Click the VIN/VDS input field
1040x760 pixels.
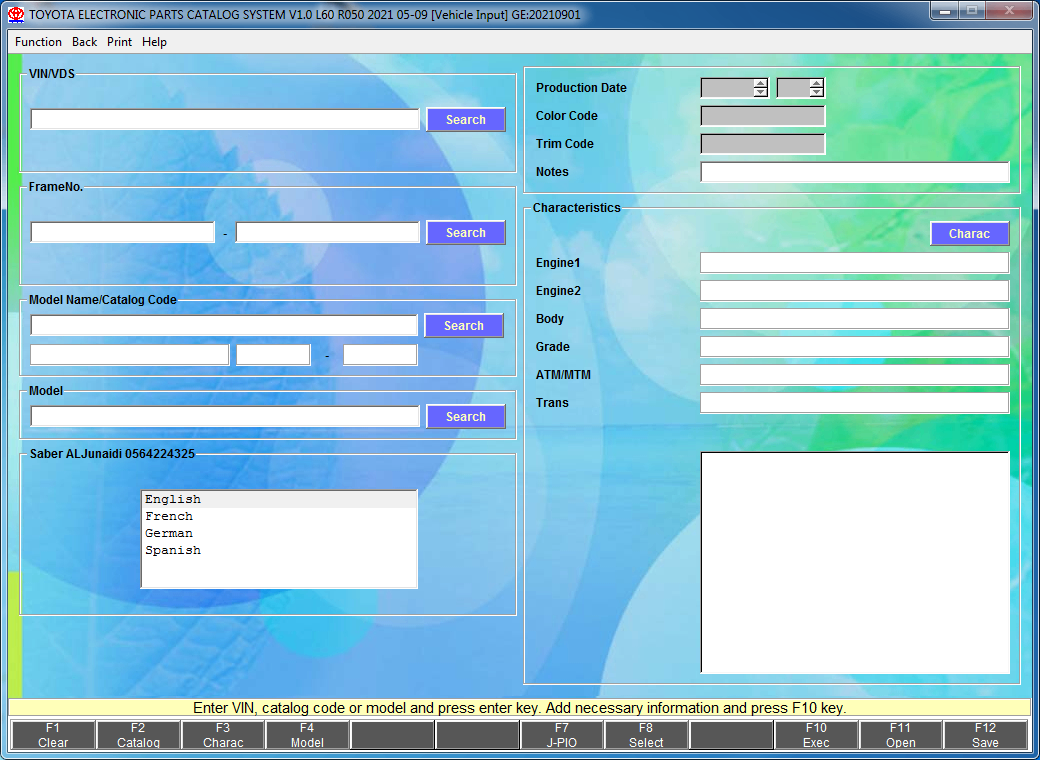coord(225,119)
